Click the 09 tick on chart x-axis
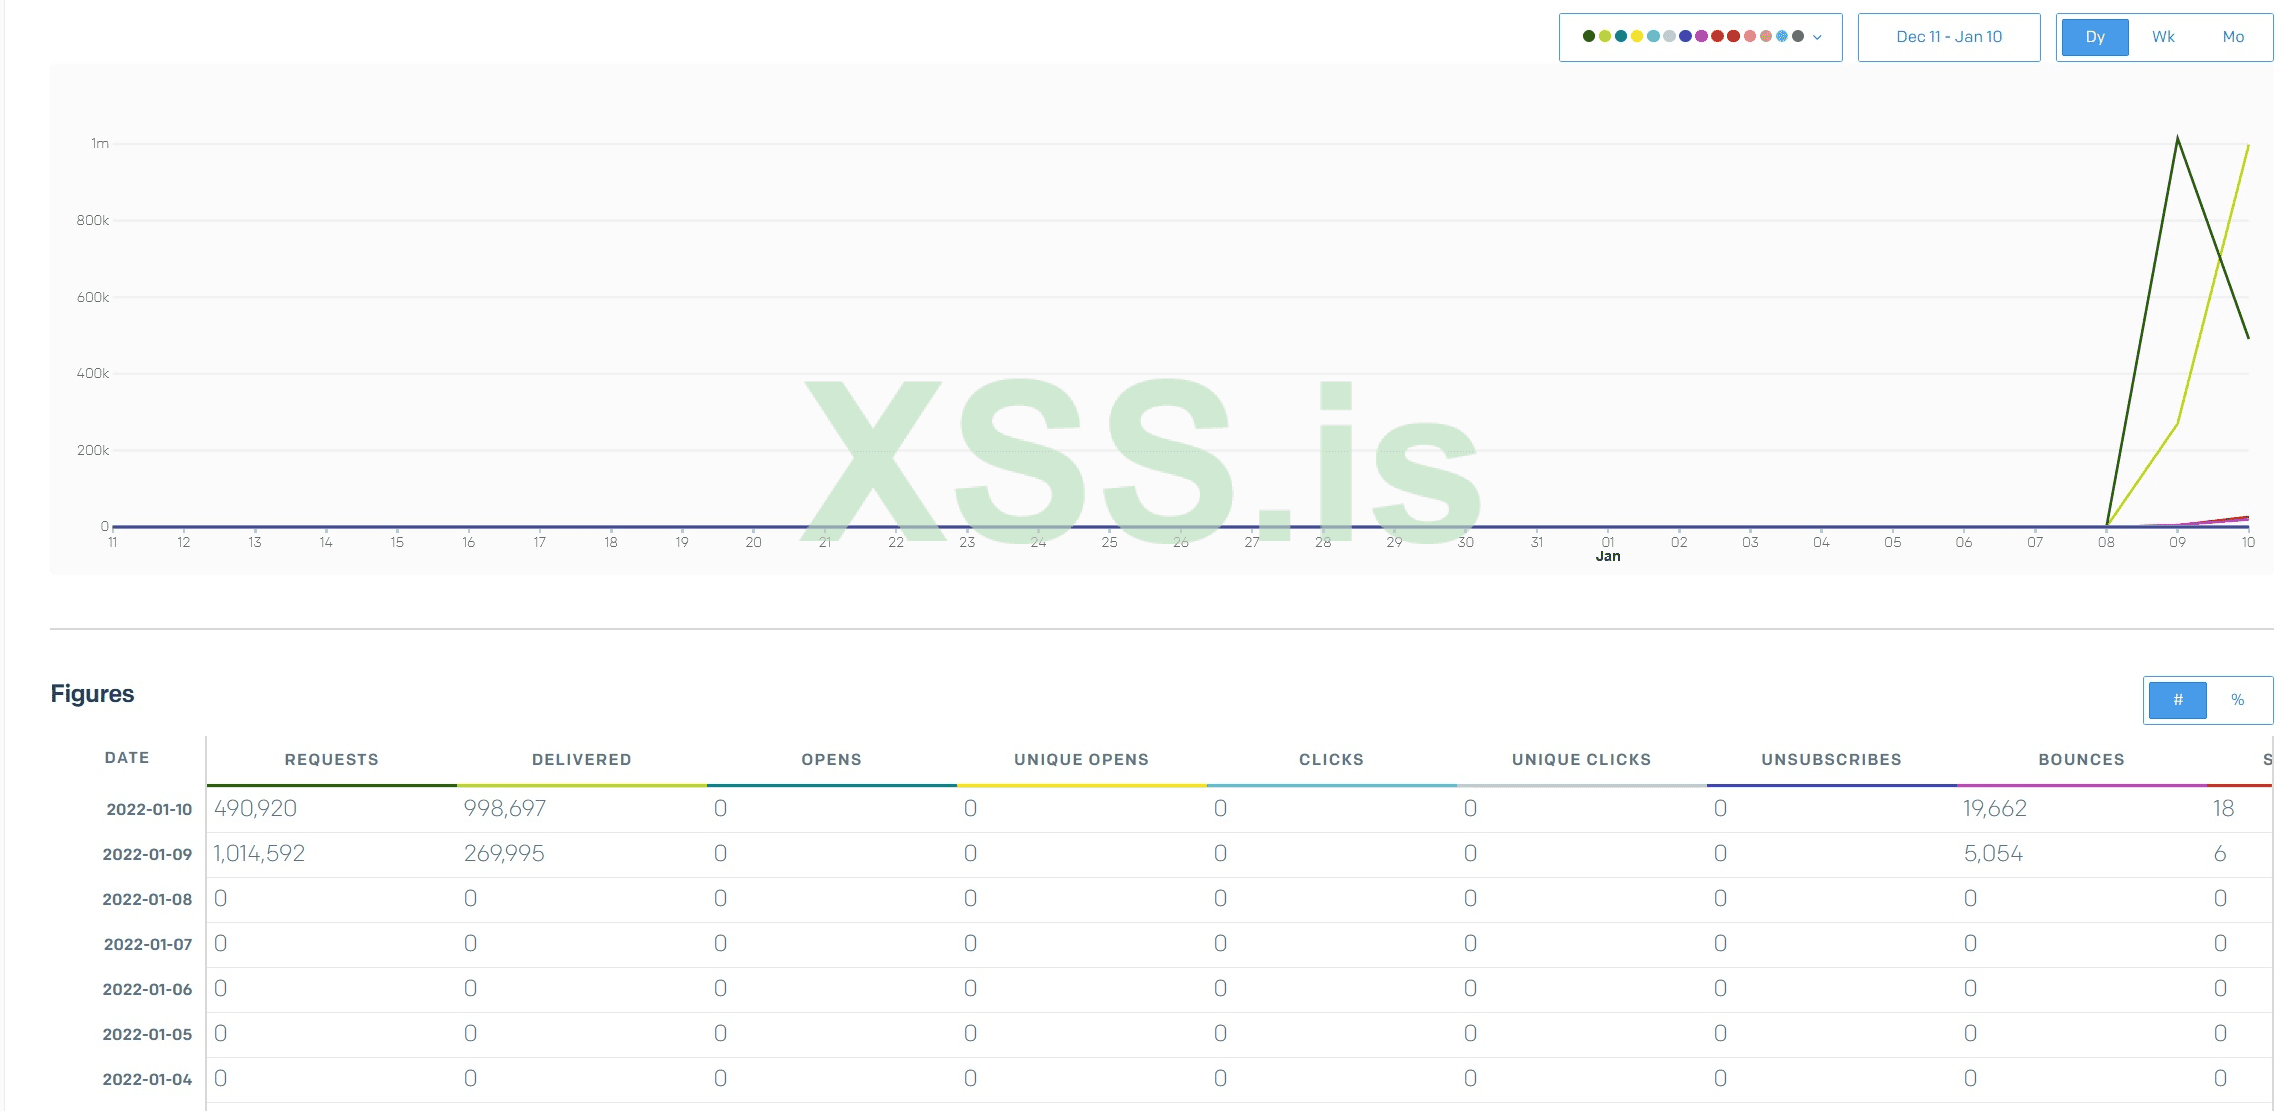Viewport: 2279px width, 1111px height. 2177,542
